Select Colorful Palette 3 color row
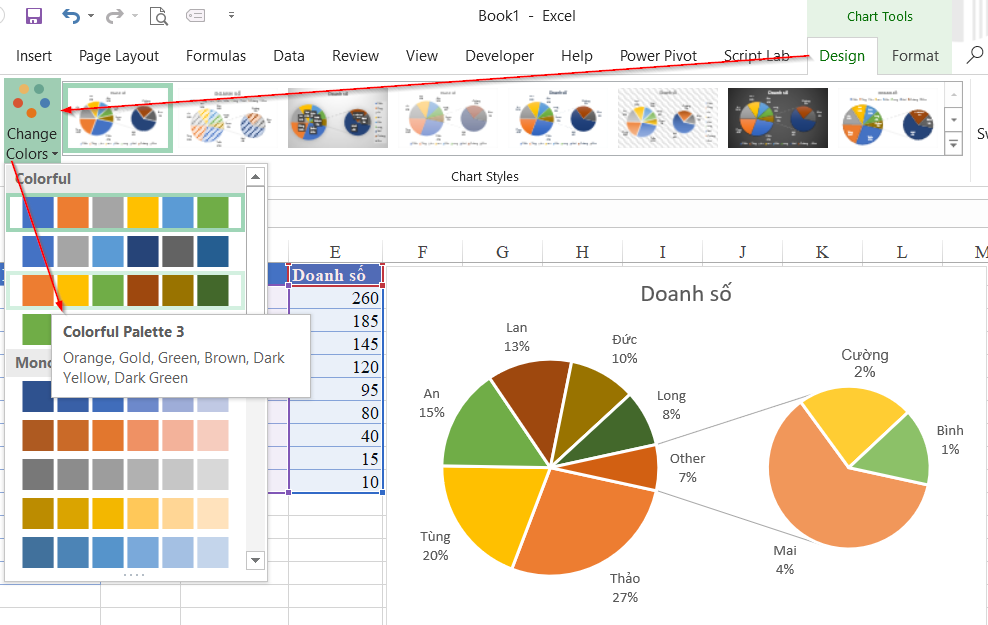The width and height of the screenshot is (988, 625). tap(126, 290)
